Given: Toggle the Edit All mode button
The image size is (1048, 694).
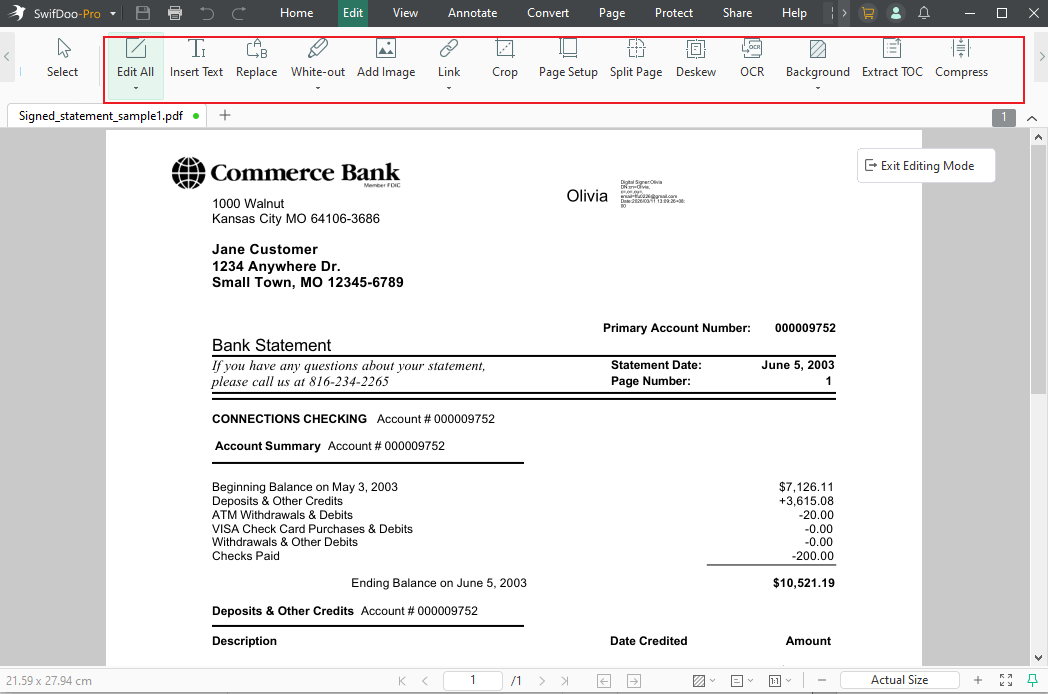Looking at the screenshot, I should 135,58.
